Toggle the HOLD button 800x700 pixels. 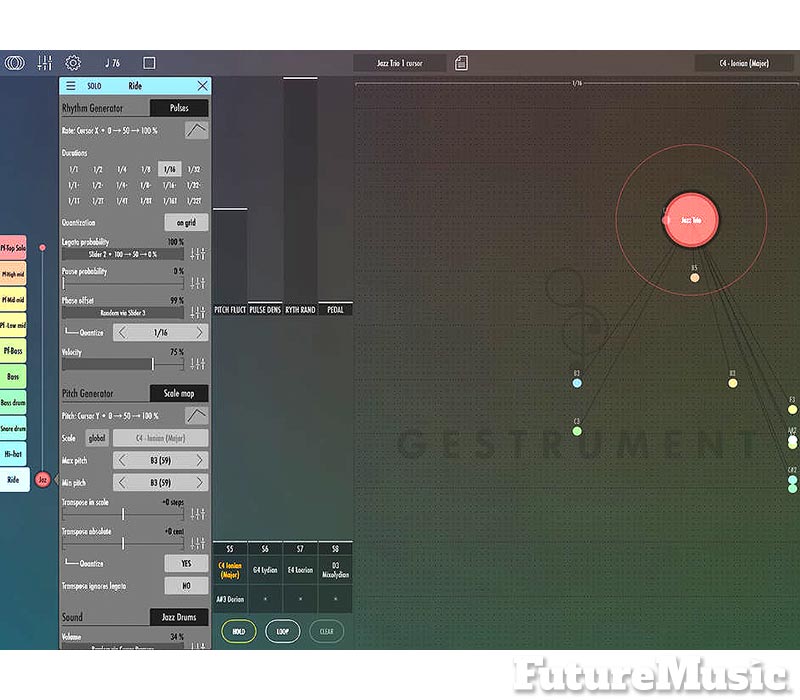pyautogui.click(x=239, y=631)
